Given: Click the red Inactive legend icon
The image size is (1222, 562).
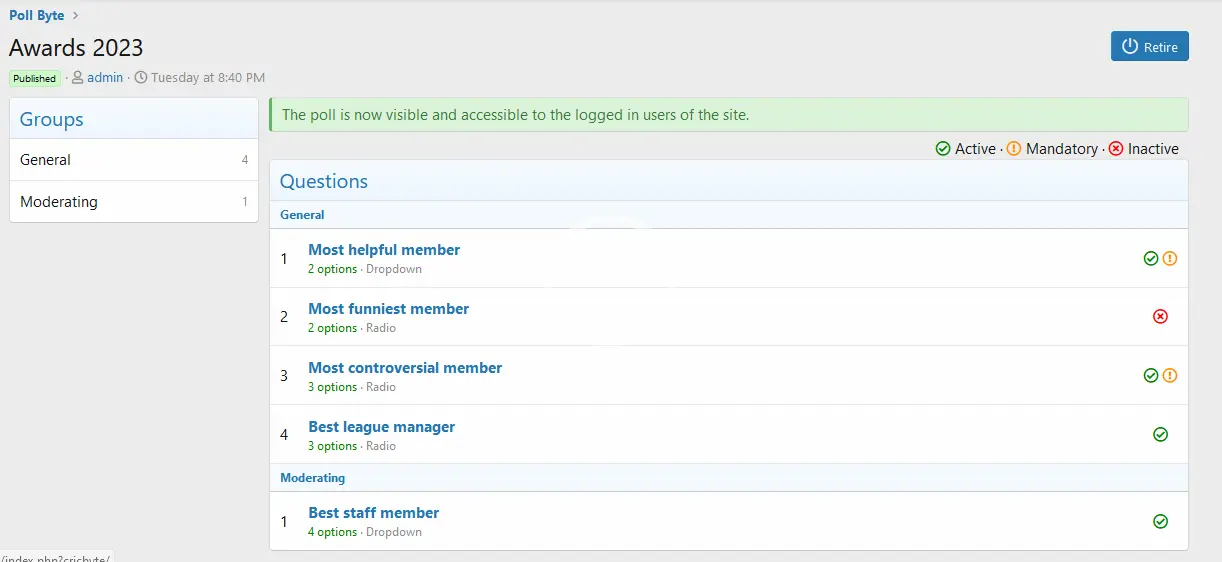Looking at the screenshot, I should (1116, 149).
